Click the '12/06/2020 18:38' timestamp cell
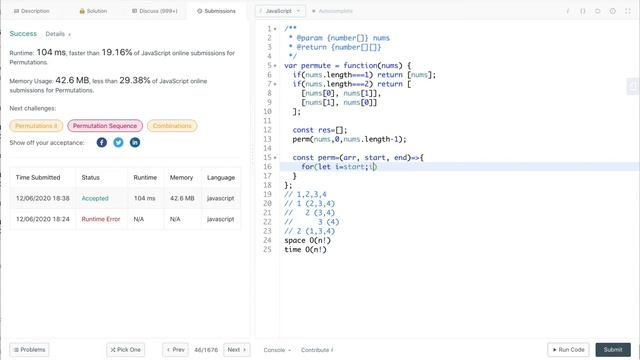Viewport: 640px width, 360px height. [x=42, y=198]
